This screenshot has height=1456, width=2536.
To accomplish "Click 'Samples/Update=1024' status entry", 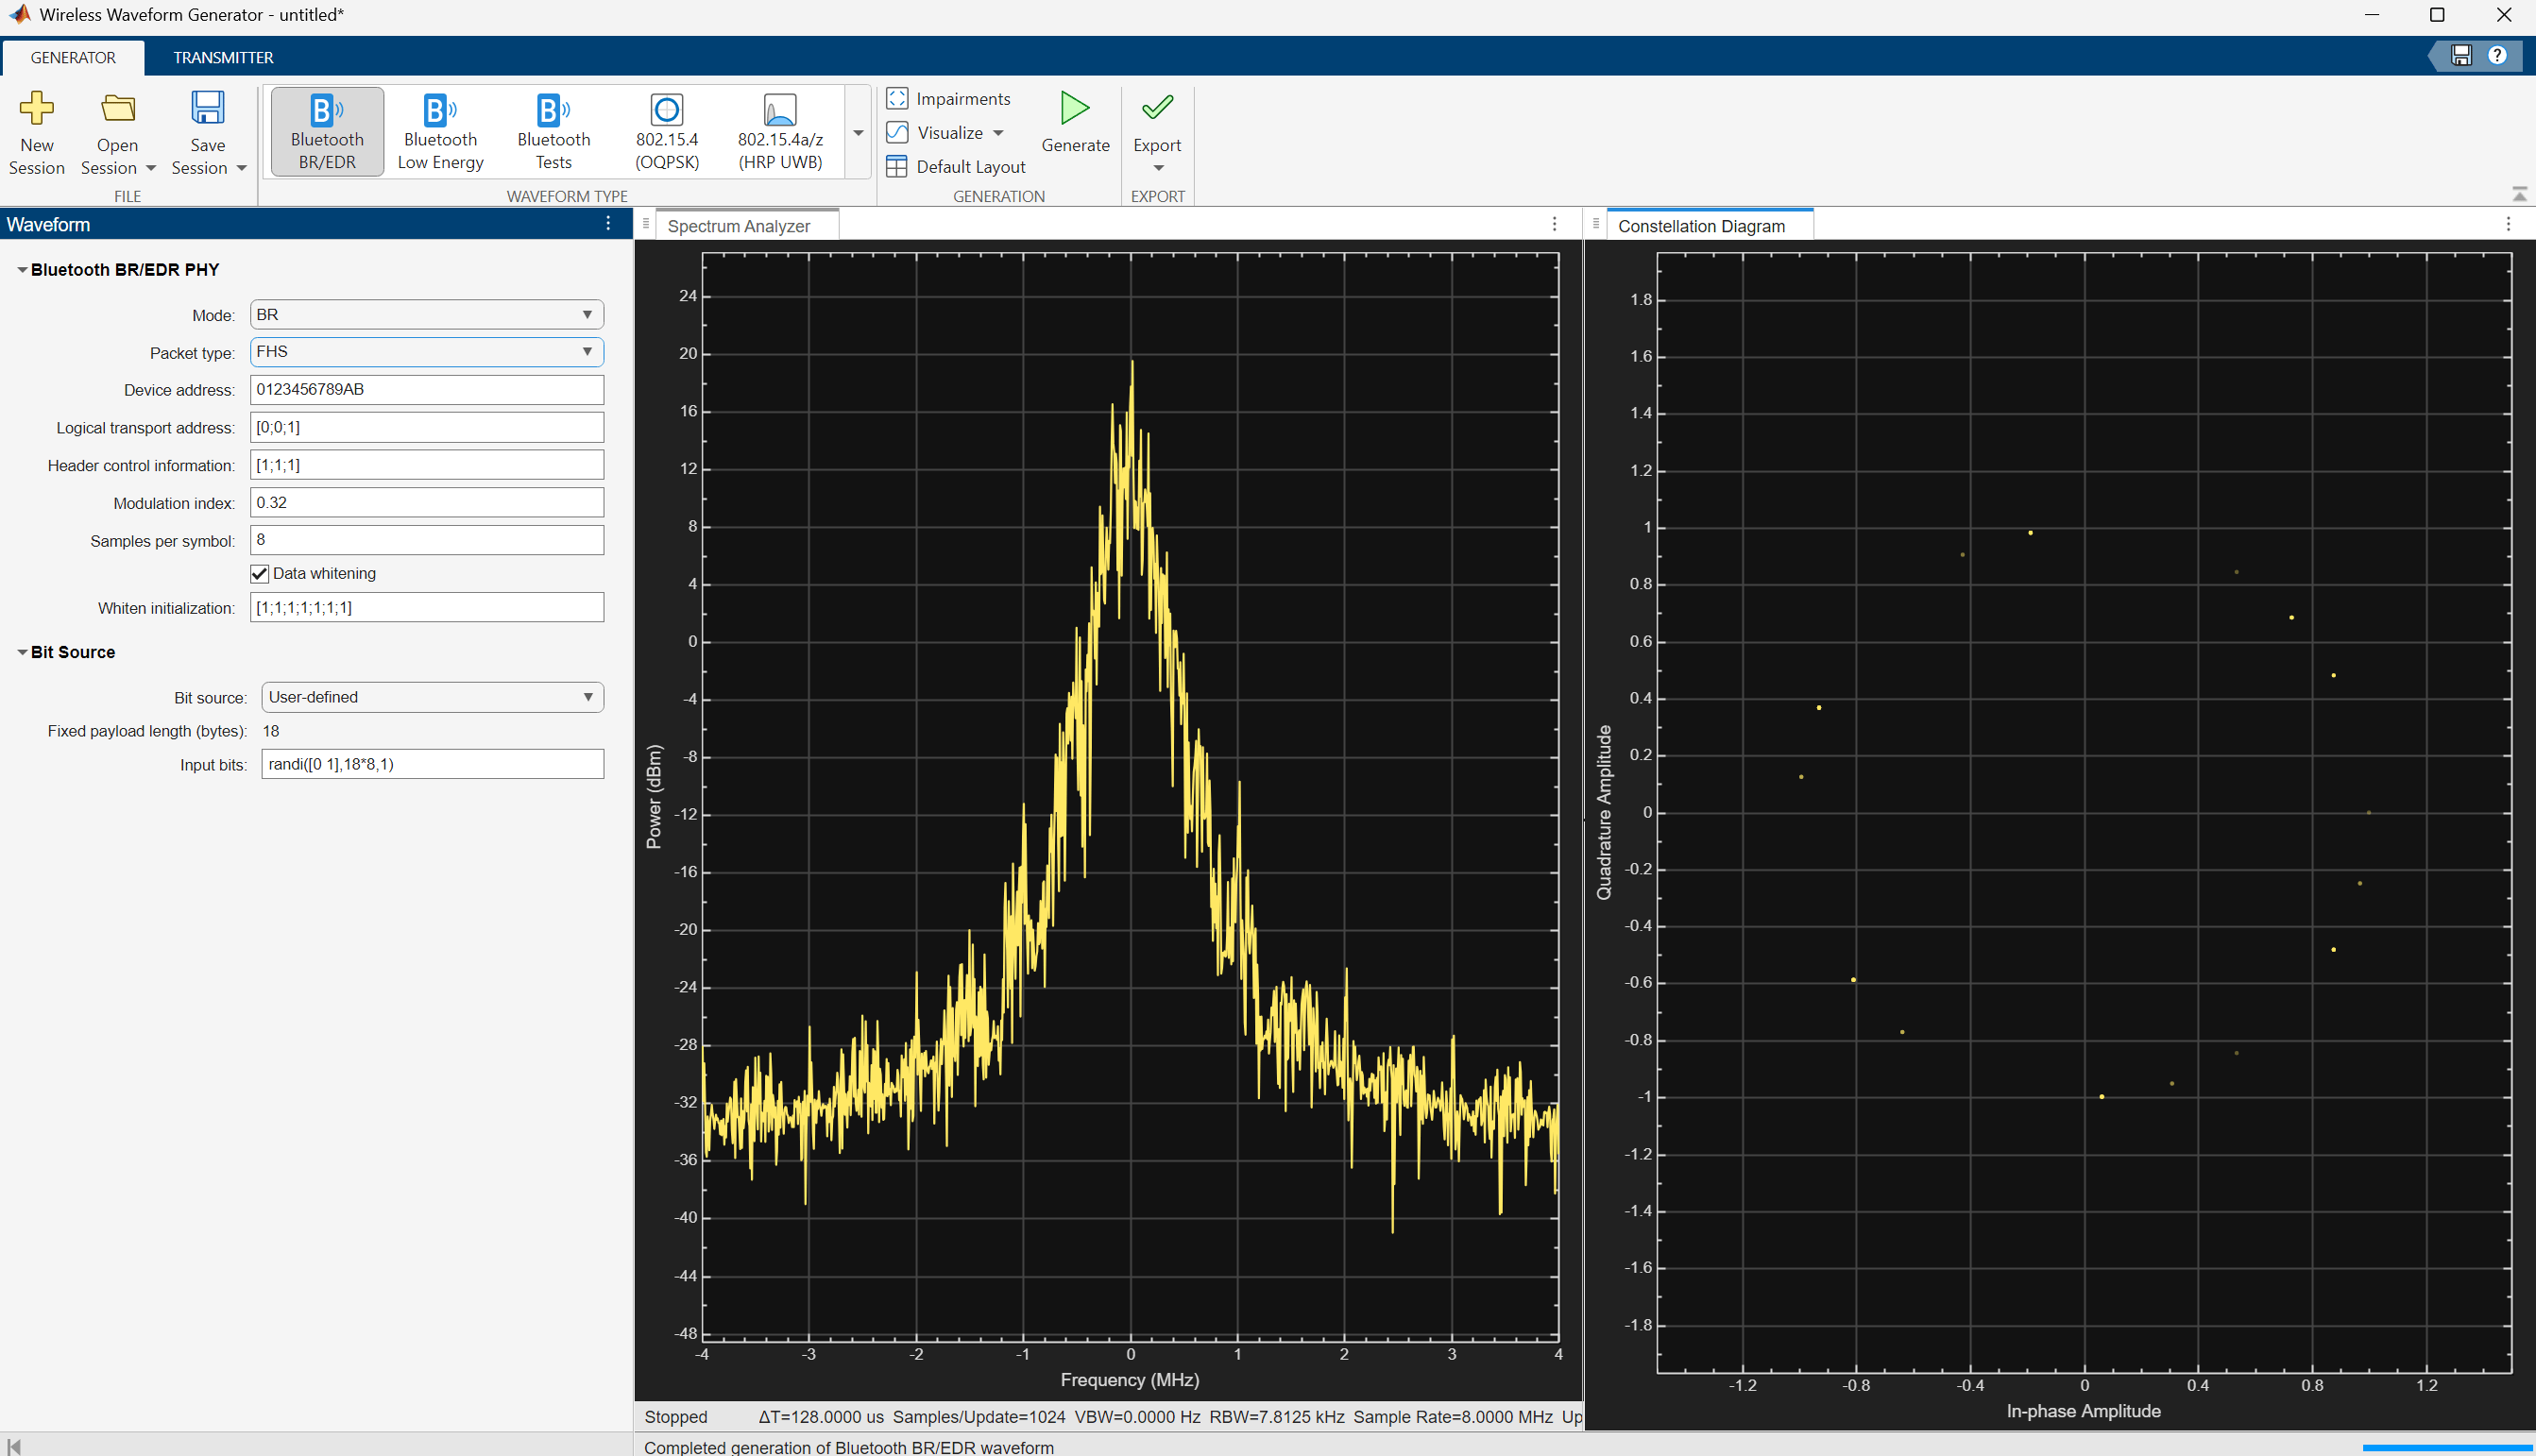I will [979, 1417].
